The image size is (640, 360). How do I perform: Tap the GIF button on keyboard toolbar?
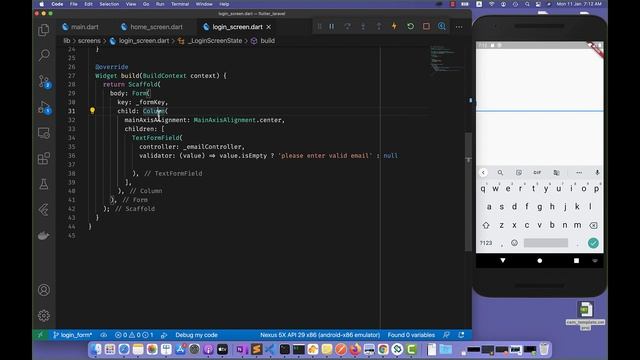537,173
